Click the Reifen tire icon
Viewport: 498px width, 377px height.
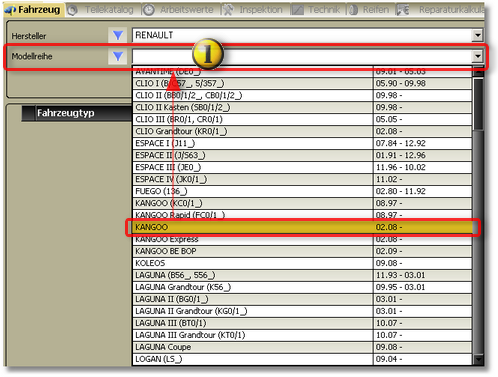pos(353,10)
